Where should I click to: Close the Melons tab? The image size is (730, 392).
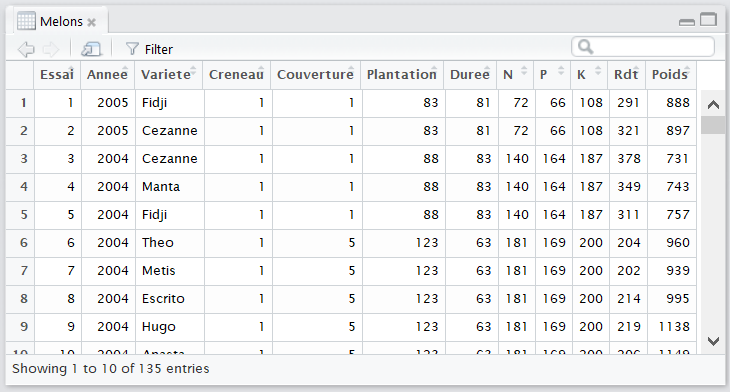tap(92, 22)
